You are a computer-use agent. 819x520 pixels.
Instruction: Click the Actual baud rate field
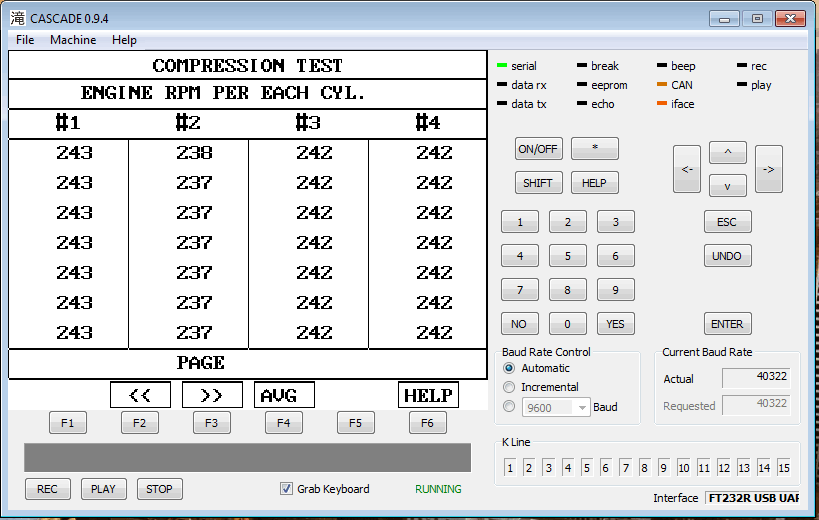[x=754, y=378]
